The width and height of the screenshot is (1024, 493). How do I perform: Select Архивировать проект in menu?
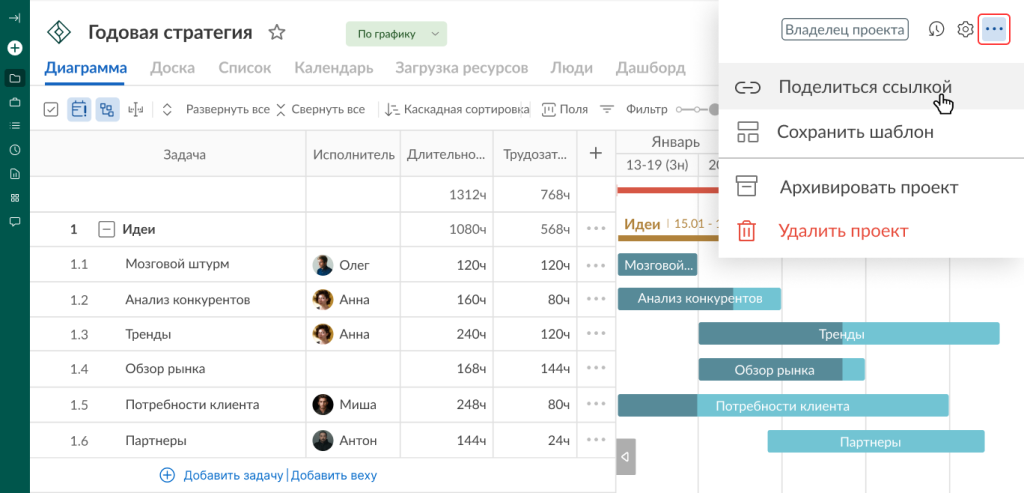pyautogui.click(x=871, y=187)
